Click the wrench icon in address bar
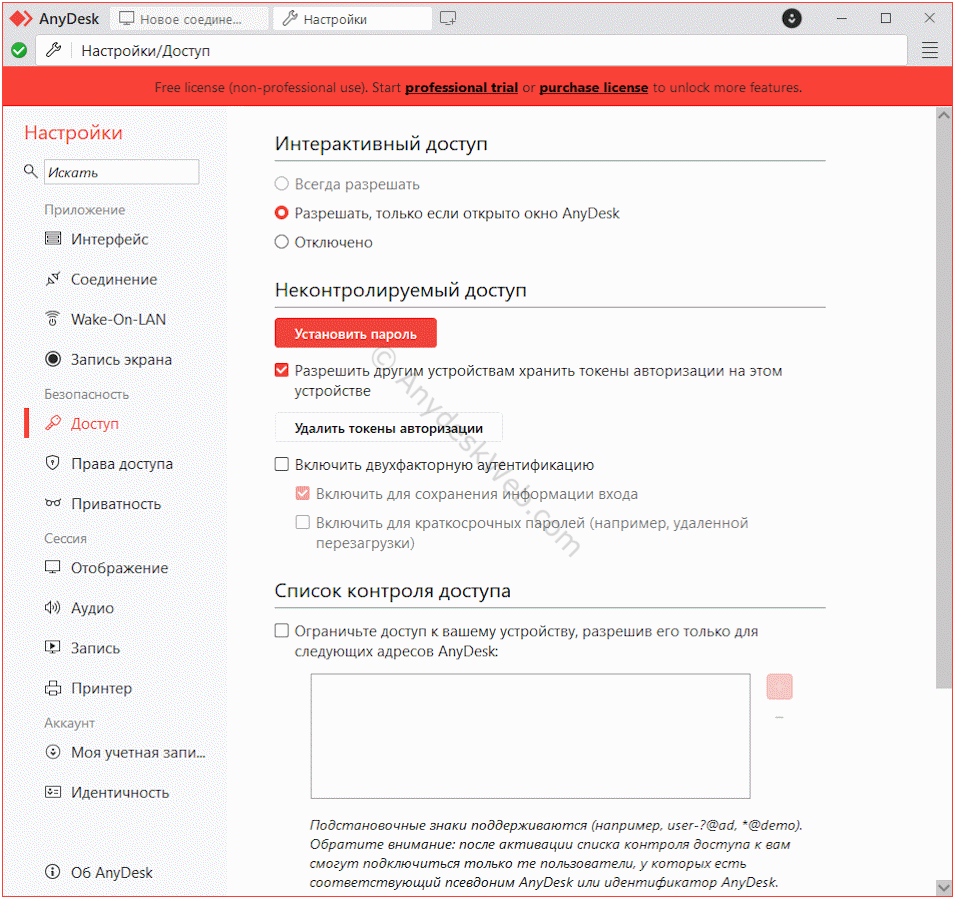Viewport: 955px width, 899px height. pyautogui.click(x=54, y=50)
